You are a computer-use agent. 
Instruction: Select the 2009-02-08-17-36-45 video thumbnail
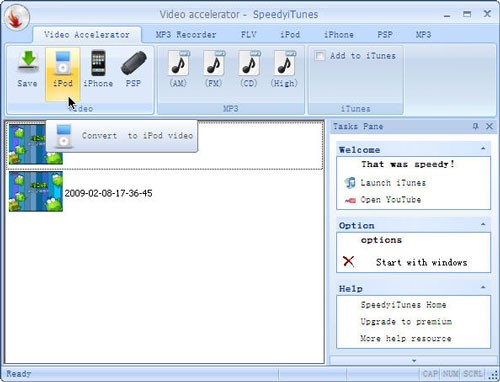[36, 191]
